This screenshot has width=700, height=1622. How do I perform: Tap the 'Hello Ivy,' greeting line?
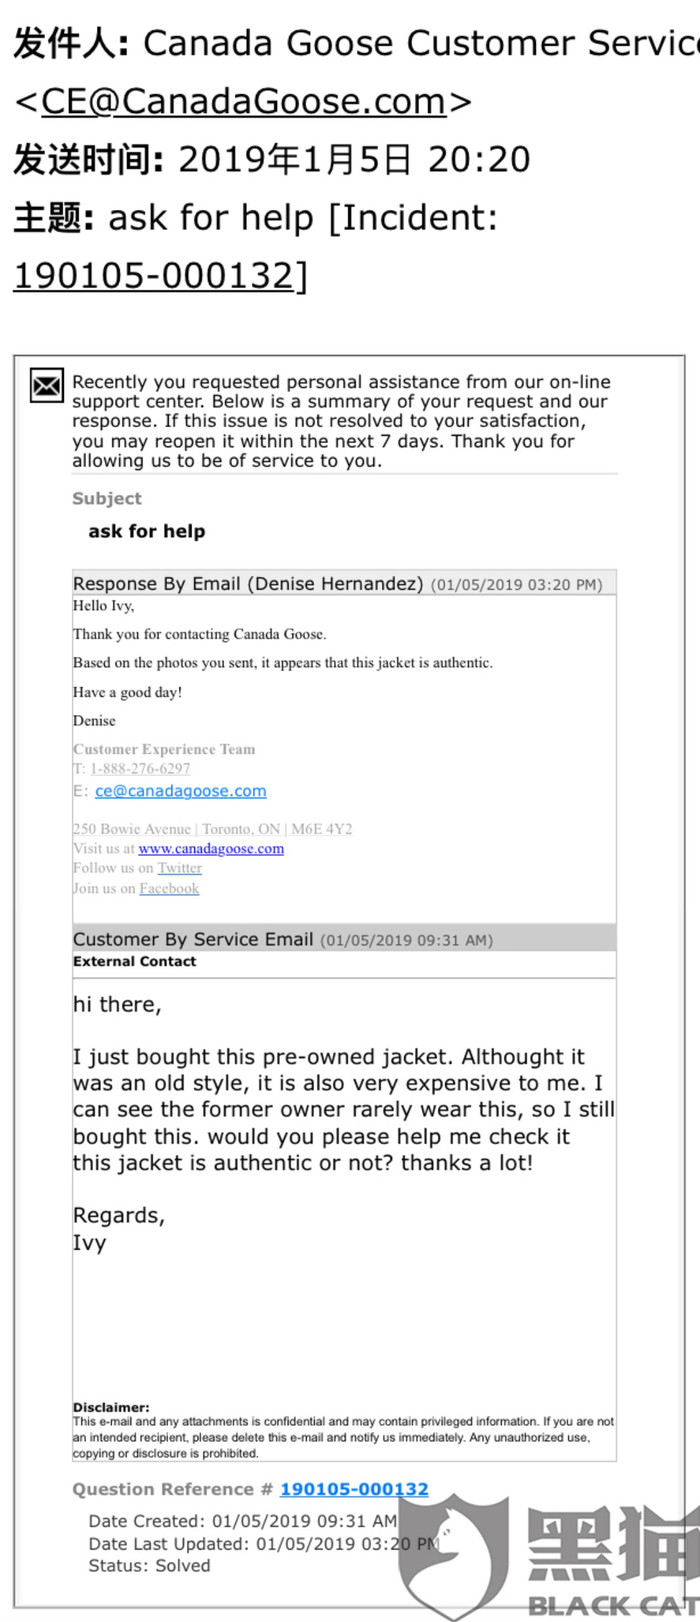point(103,606)
